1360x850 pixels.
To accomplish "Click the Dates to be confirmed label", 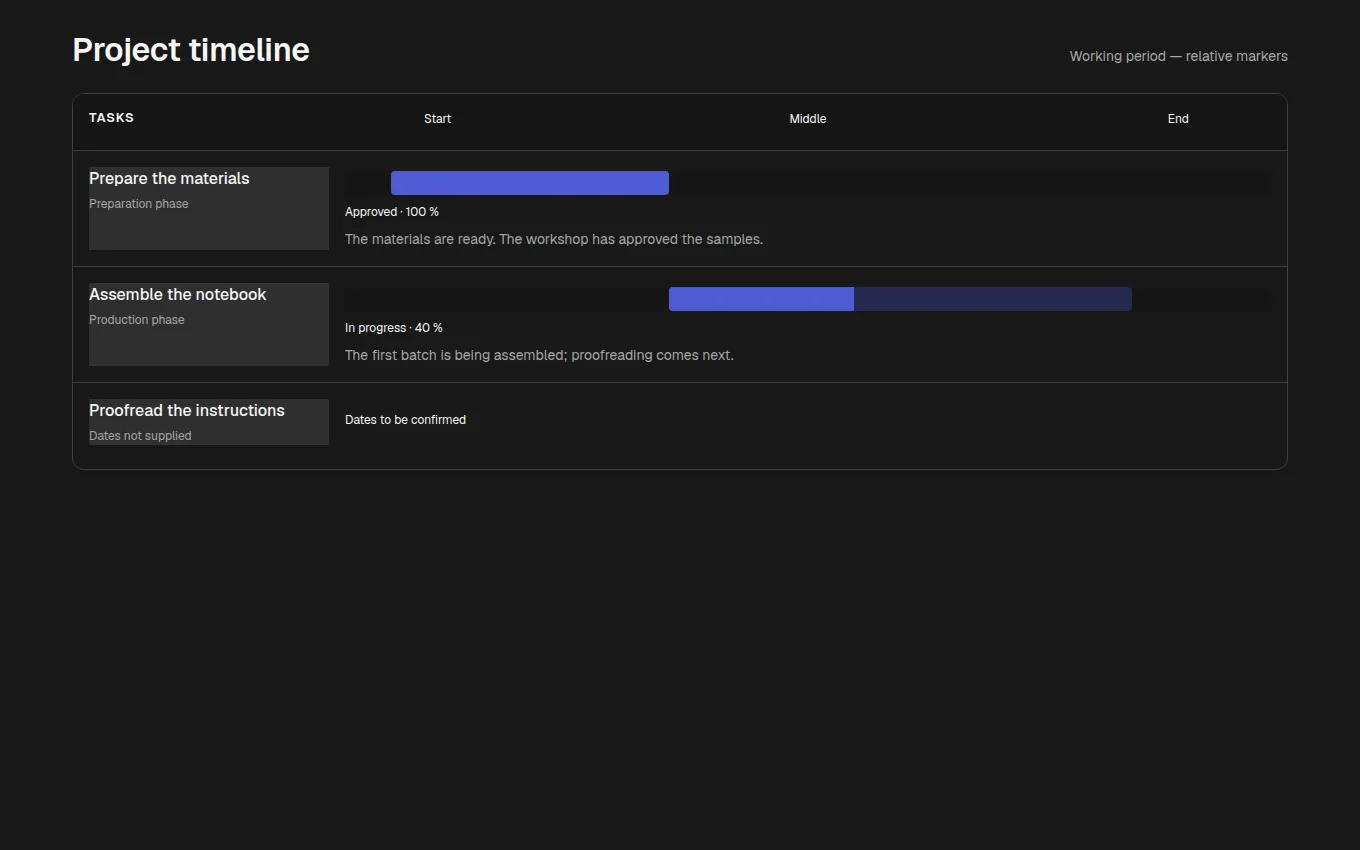I will click(x=405, y=420).
